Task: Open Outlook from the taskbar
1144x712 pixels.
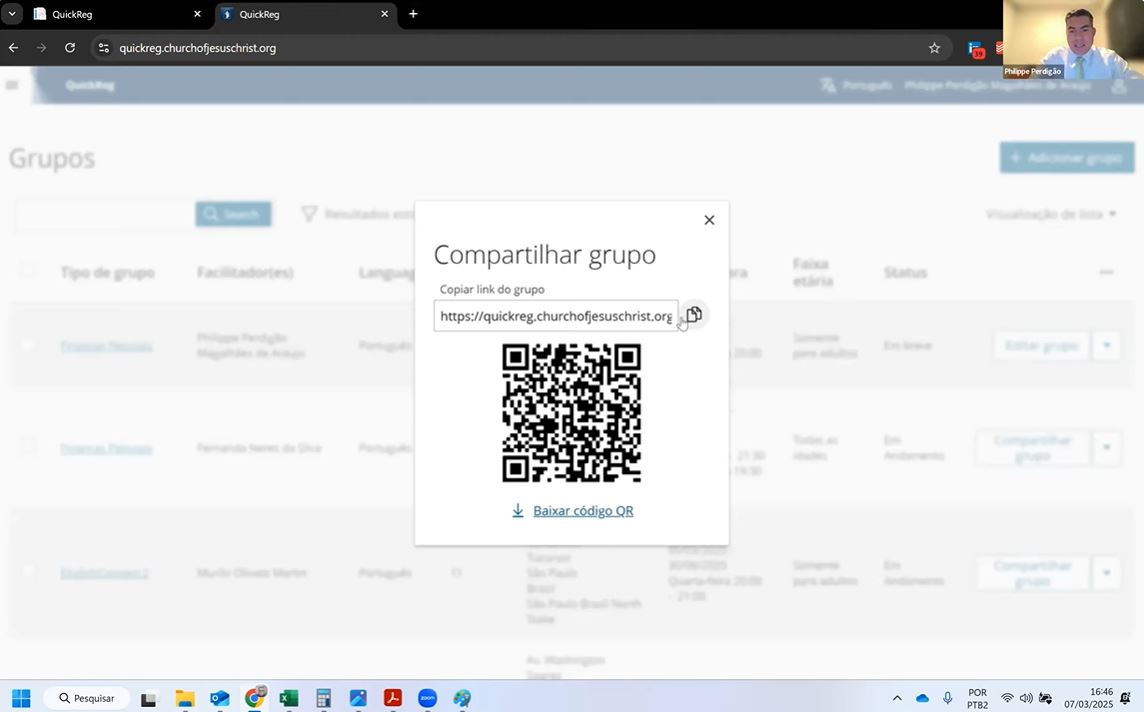Action: (x=220, y=699)
